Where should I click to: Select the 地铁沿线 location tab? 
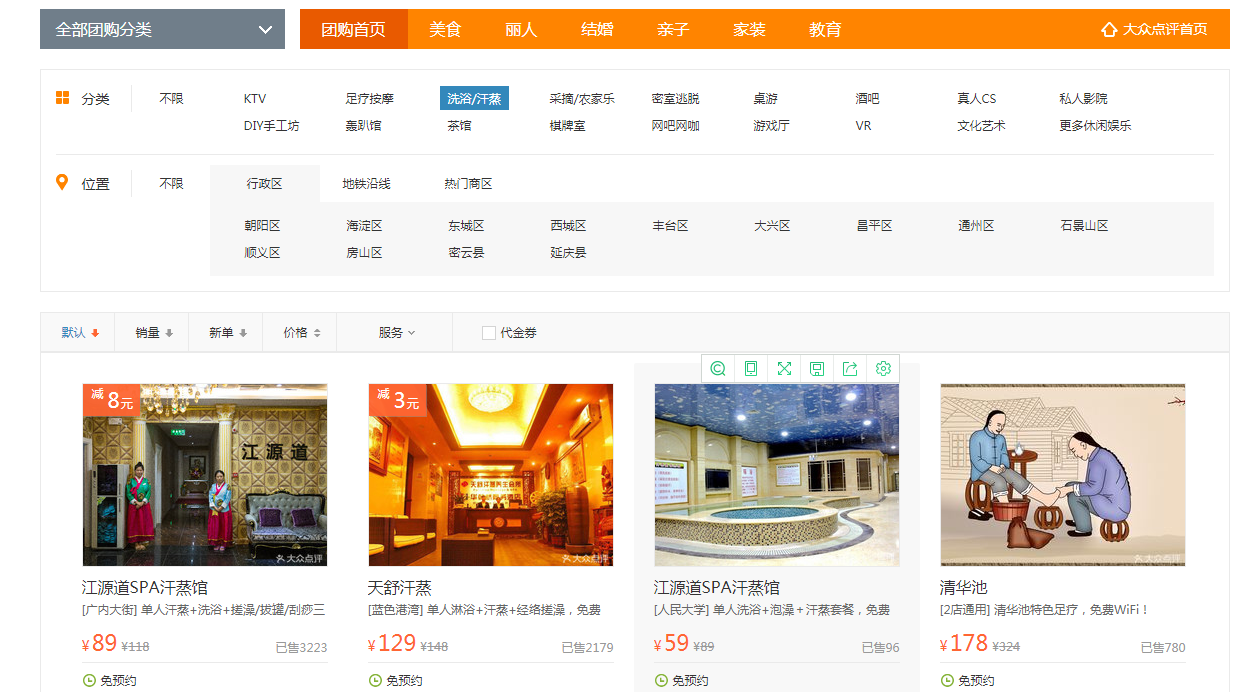367,184
